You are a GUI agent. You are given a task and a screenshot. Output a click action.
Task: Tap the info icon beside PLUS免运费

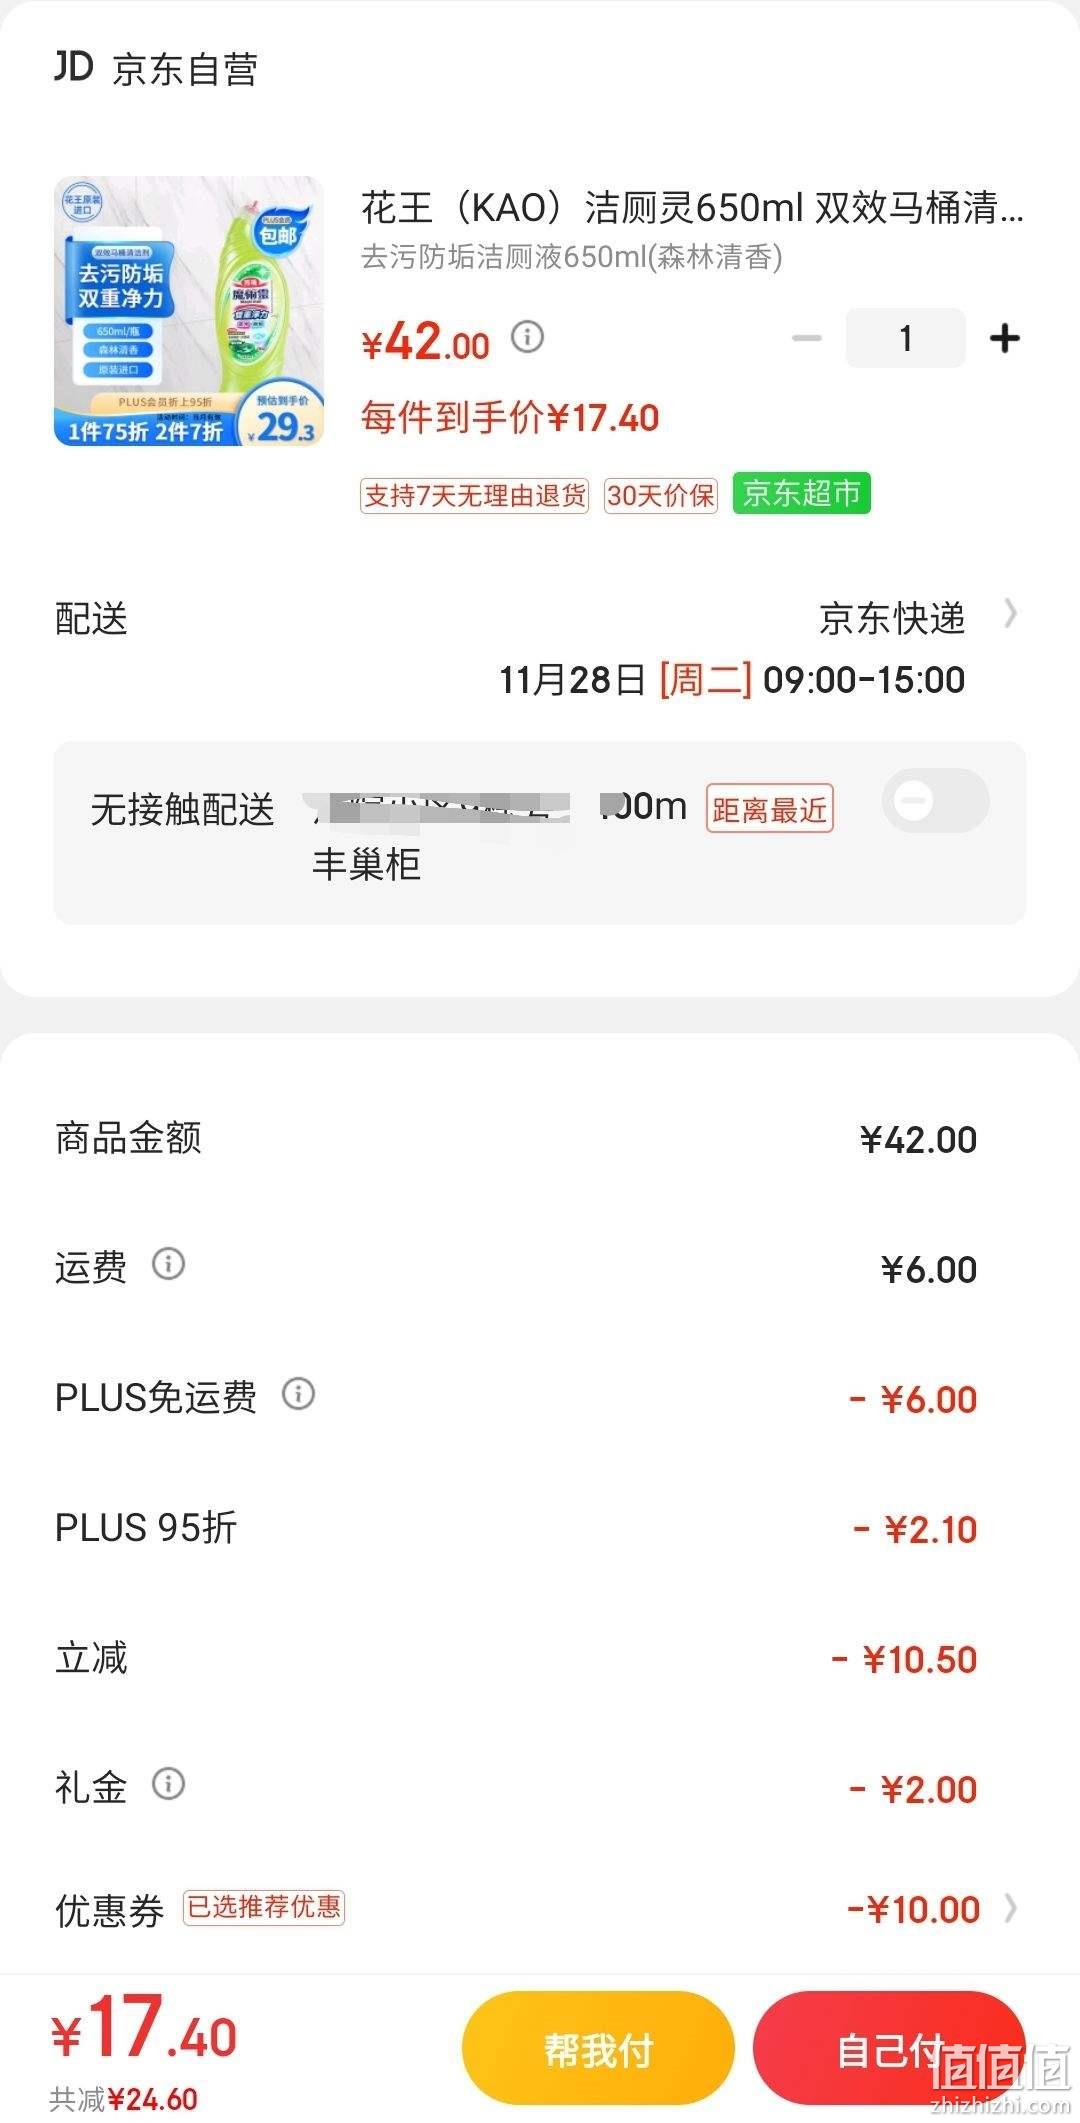coord(298,1393)
